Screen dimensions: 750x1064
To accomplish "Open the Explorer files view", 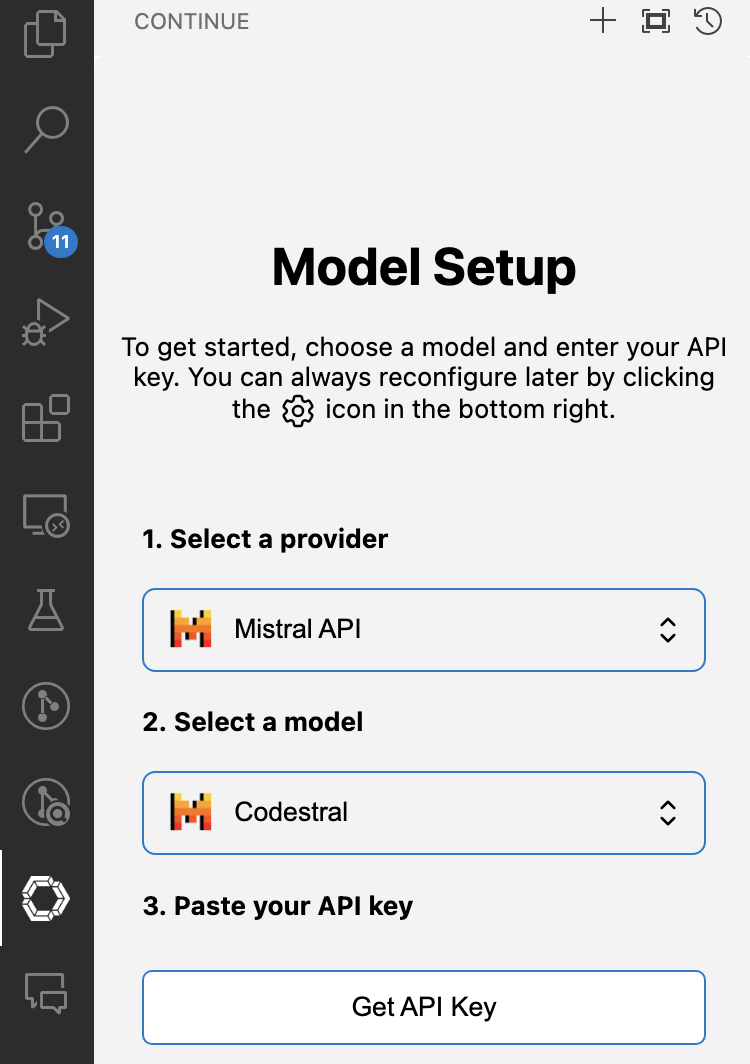I will [46, 31].
